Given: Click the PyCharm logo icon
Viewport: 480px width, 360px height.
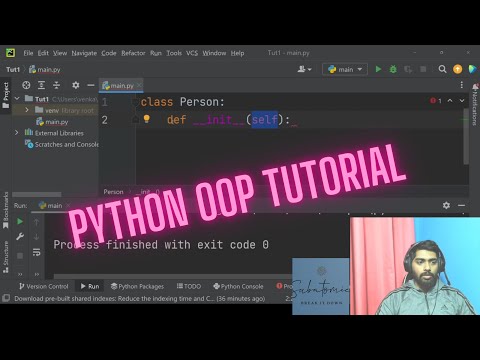Looking at the screenshot, I should click(x=10, y=53).
